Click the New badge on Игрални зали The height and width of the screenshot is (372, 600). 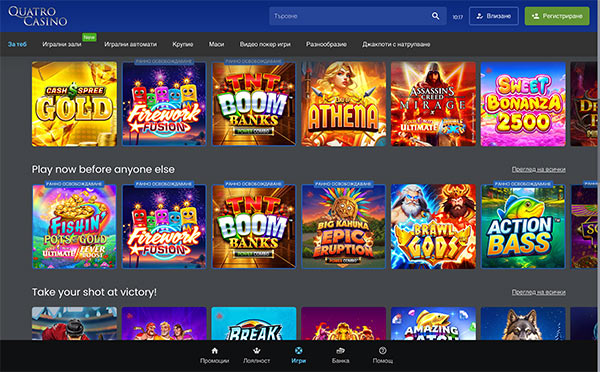click(89, 37)
